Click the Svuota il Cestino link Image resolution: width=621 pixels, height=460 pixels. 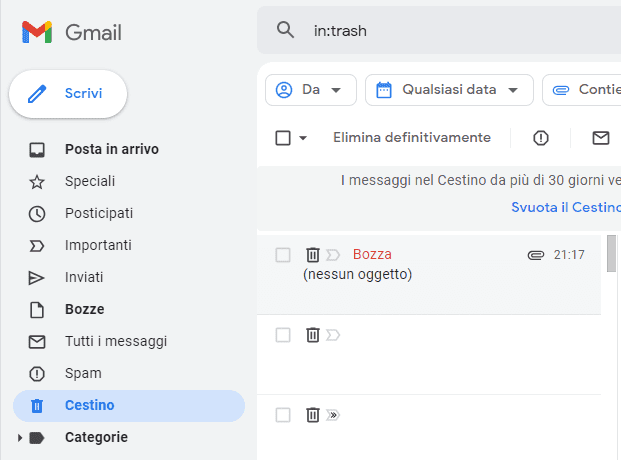tap(565, 207)
